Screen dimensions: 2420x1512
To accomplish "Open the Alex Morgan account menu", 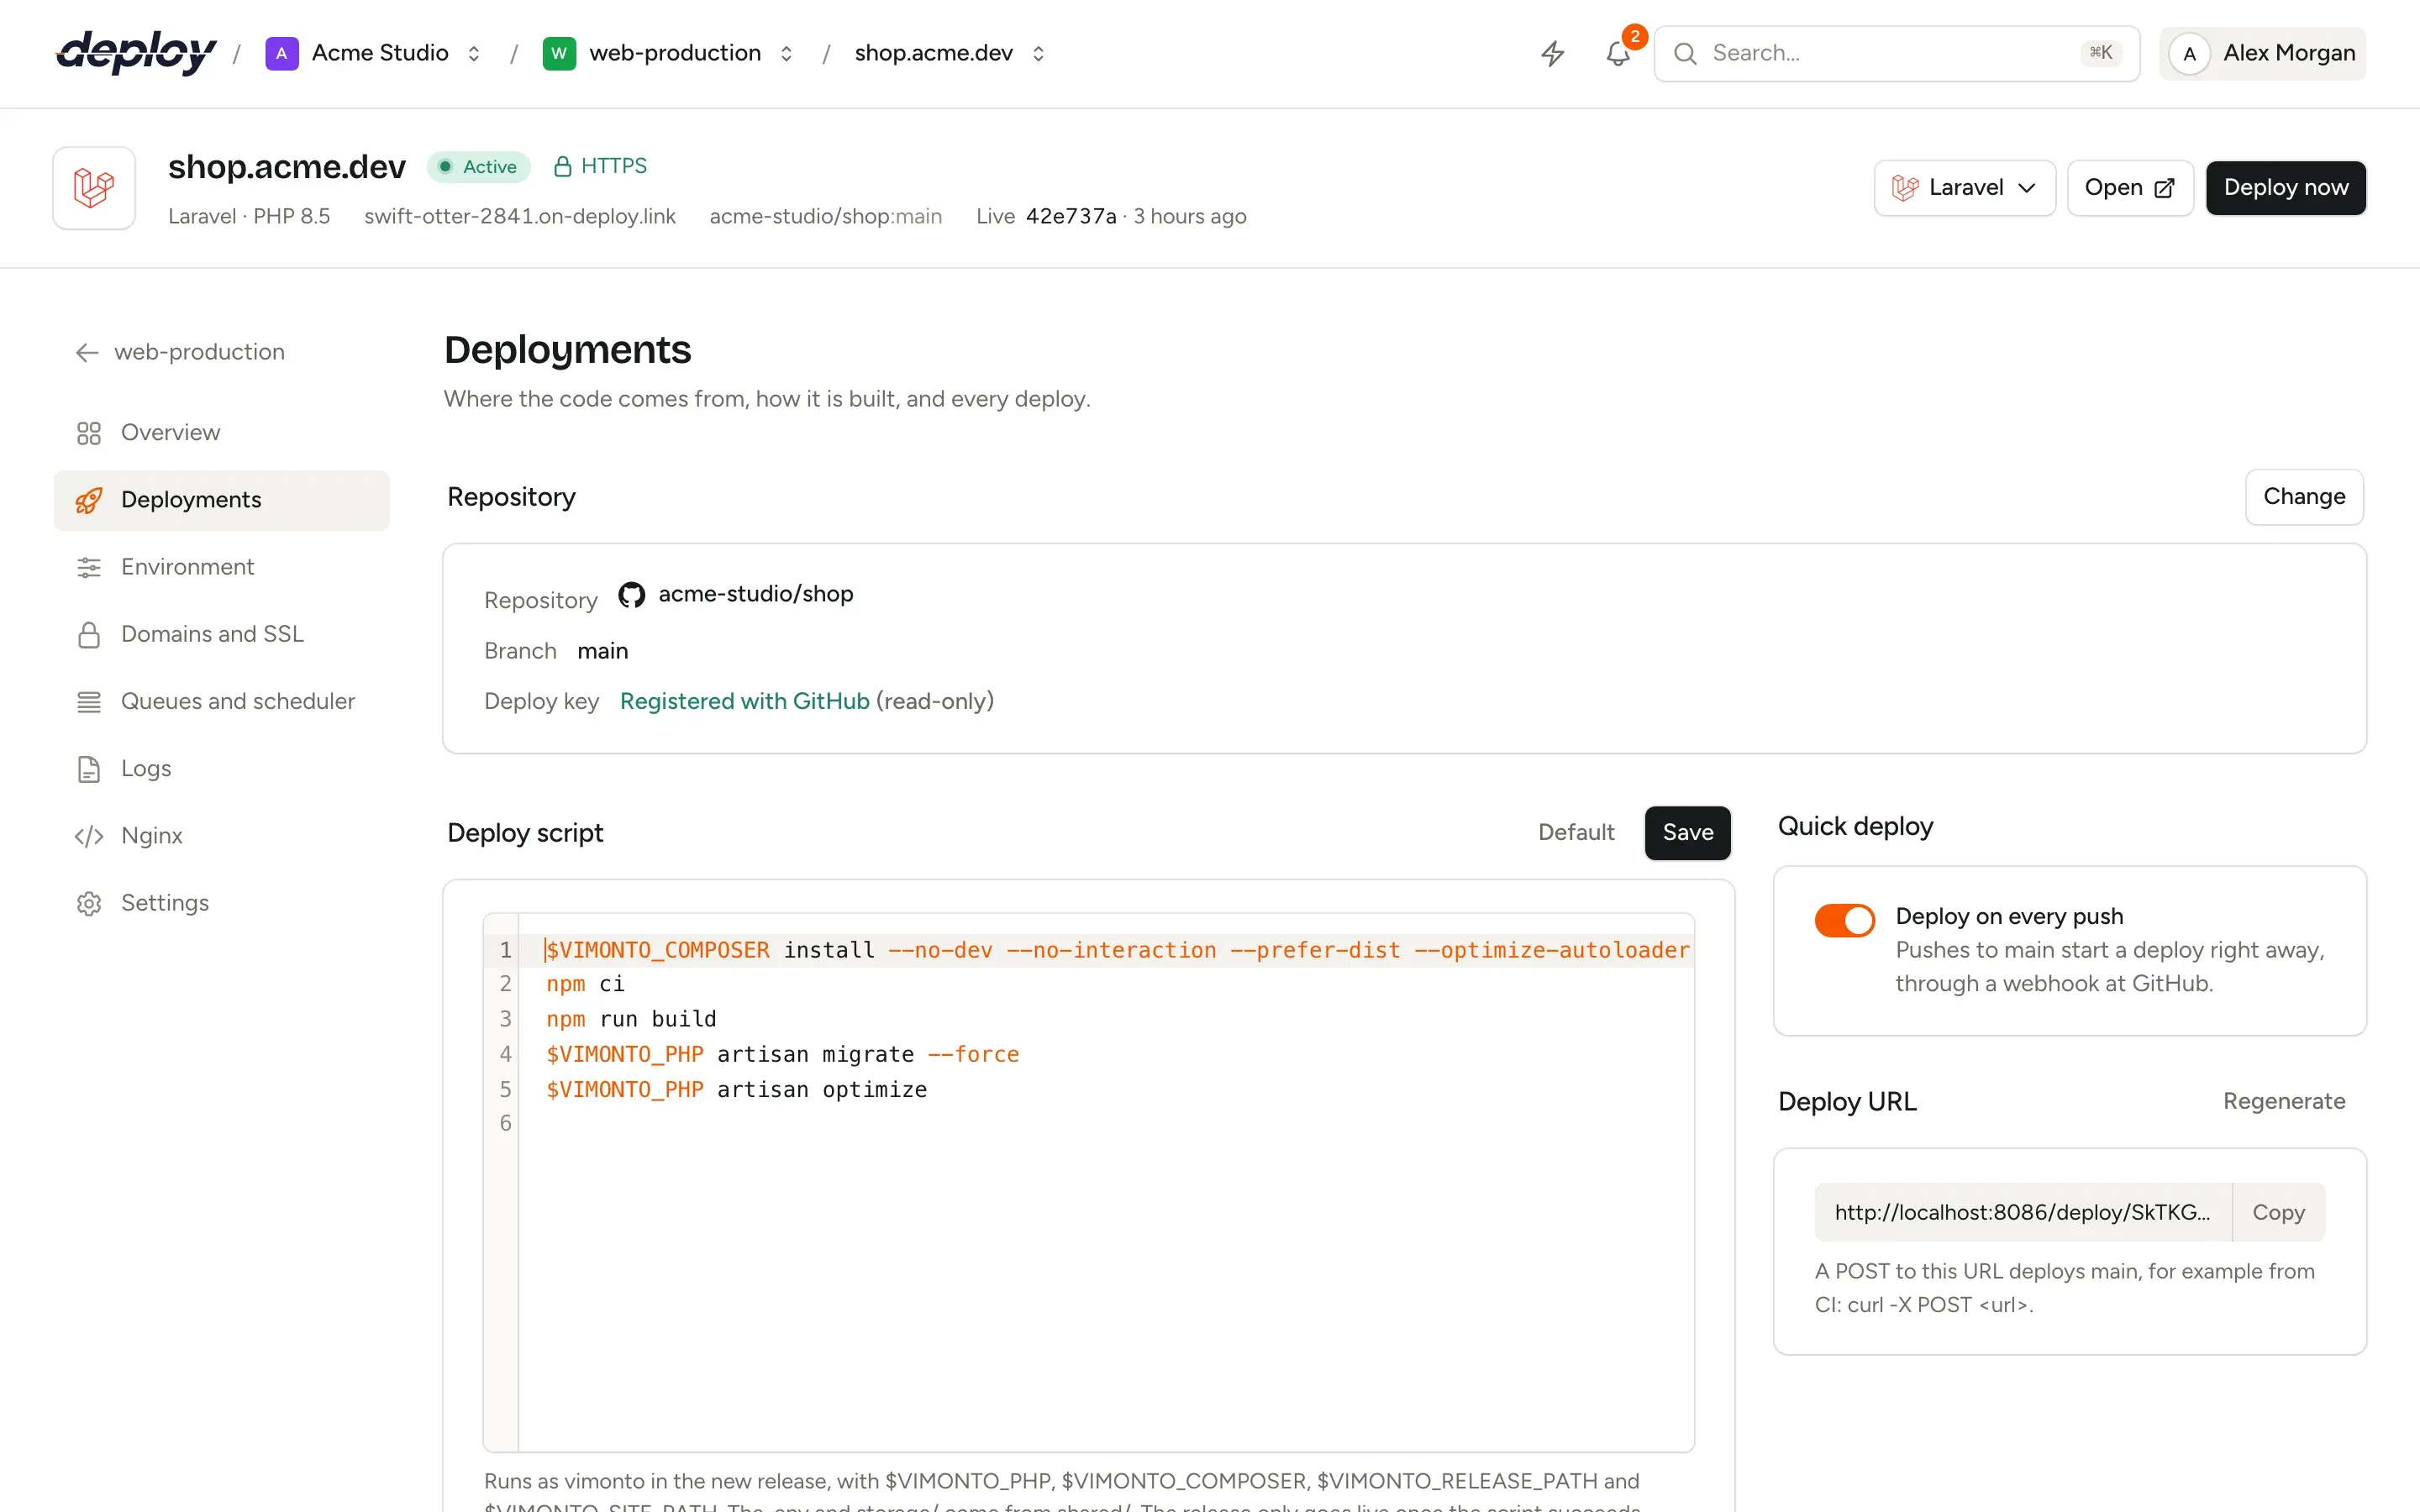I will [2262, 53].
